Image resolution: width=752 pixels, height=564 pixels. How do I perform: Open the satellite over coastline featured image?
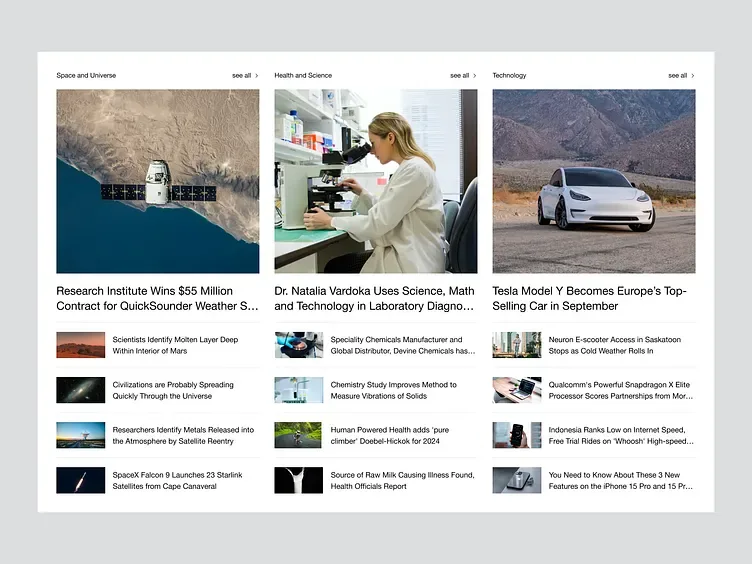click(158, 181)
